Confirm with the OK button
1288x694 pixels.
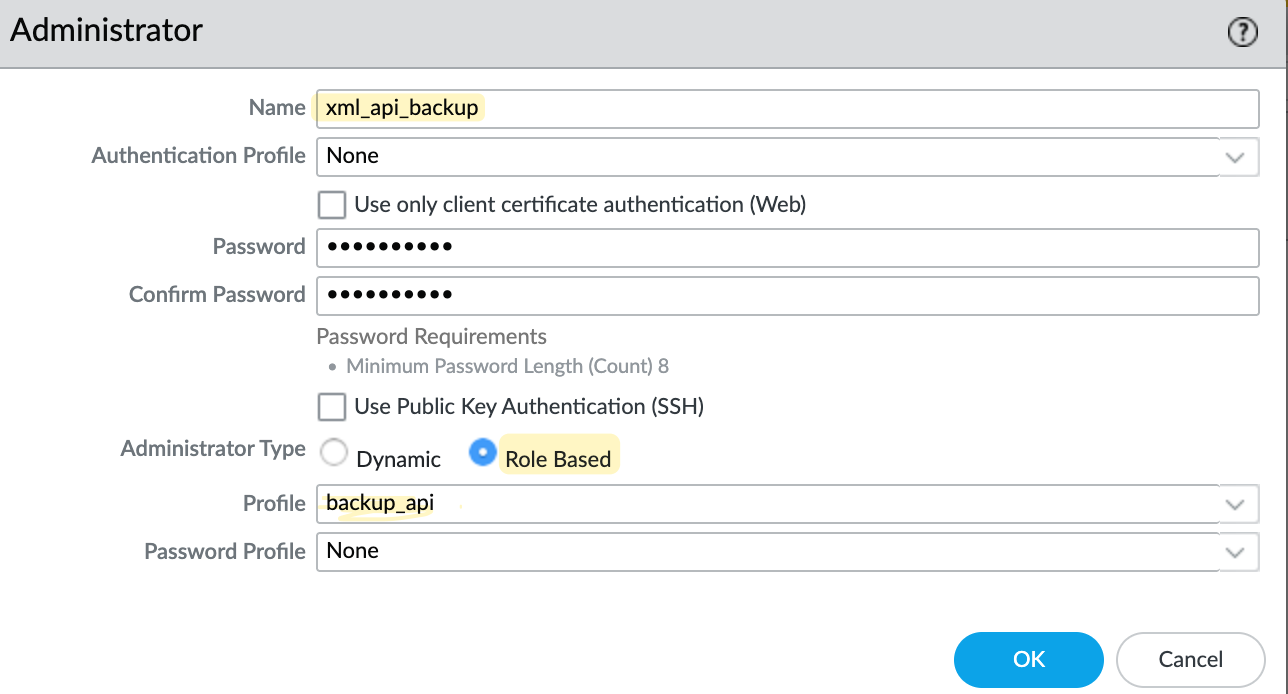pos(1028,659)
